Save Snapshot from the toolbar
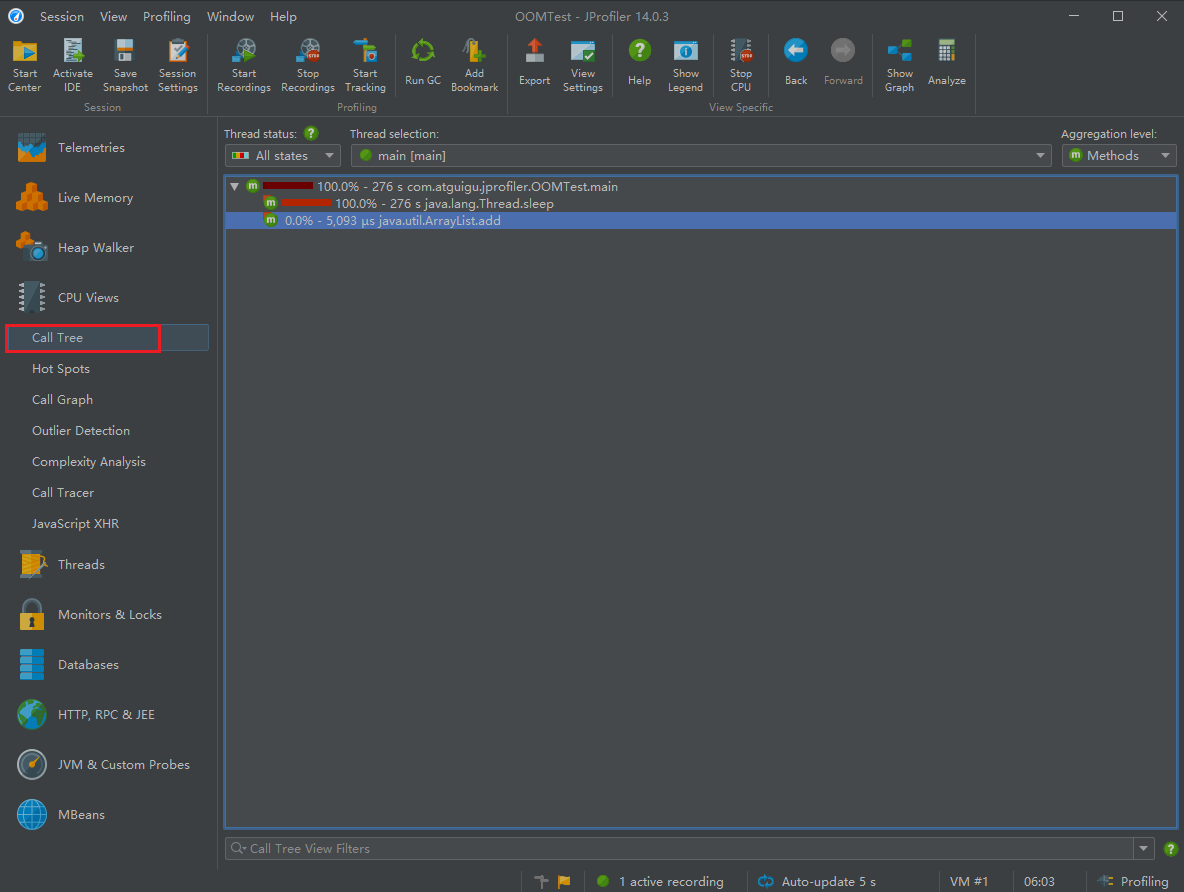Screen dimensions: 1184x892 pyautogui.click(x=125, y=66)
